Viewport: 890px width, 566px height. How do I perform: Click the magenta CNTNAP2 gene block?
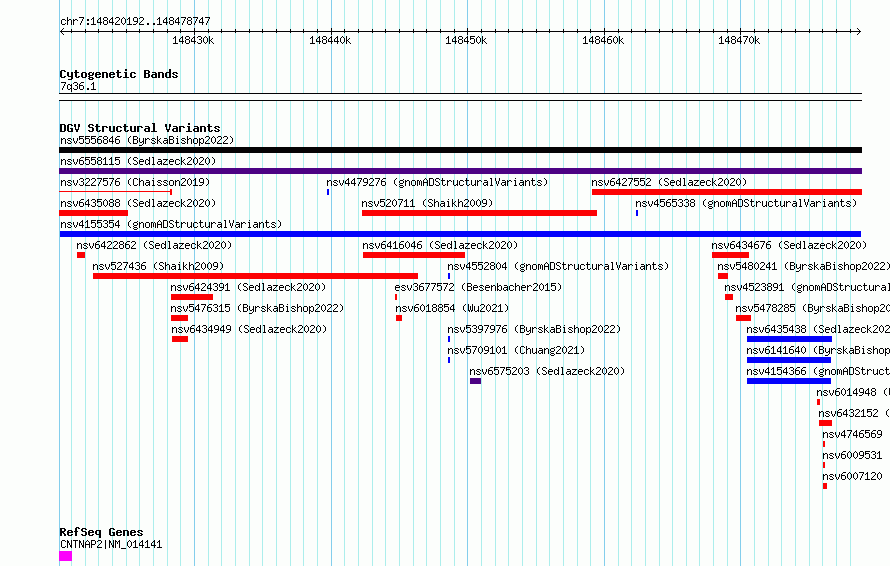(65, 556)
